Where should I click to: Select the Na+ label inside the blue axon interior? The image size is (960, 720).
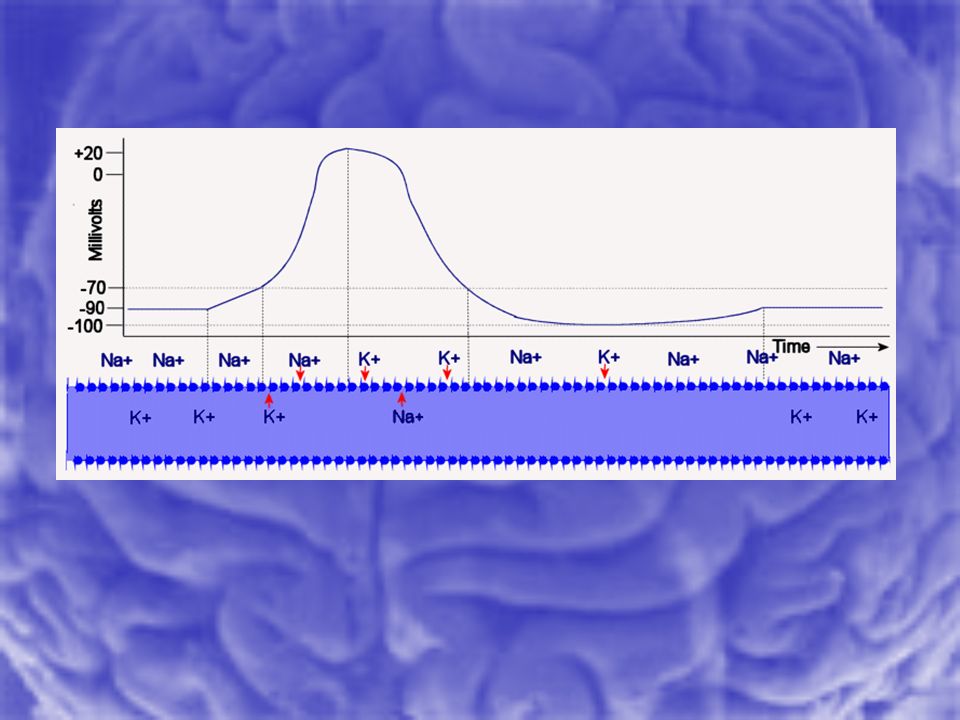(408, 418)
